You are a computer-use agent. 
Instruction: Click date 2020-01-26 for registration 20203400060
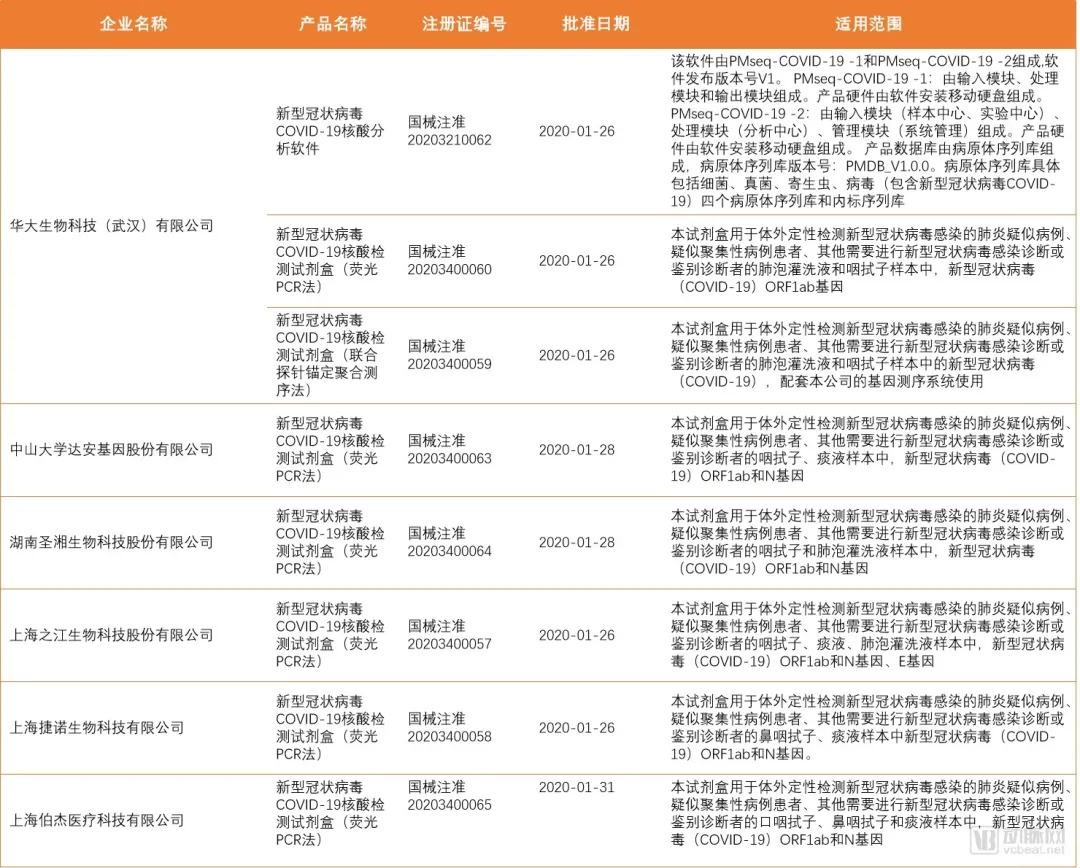point(577,260)
